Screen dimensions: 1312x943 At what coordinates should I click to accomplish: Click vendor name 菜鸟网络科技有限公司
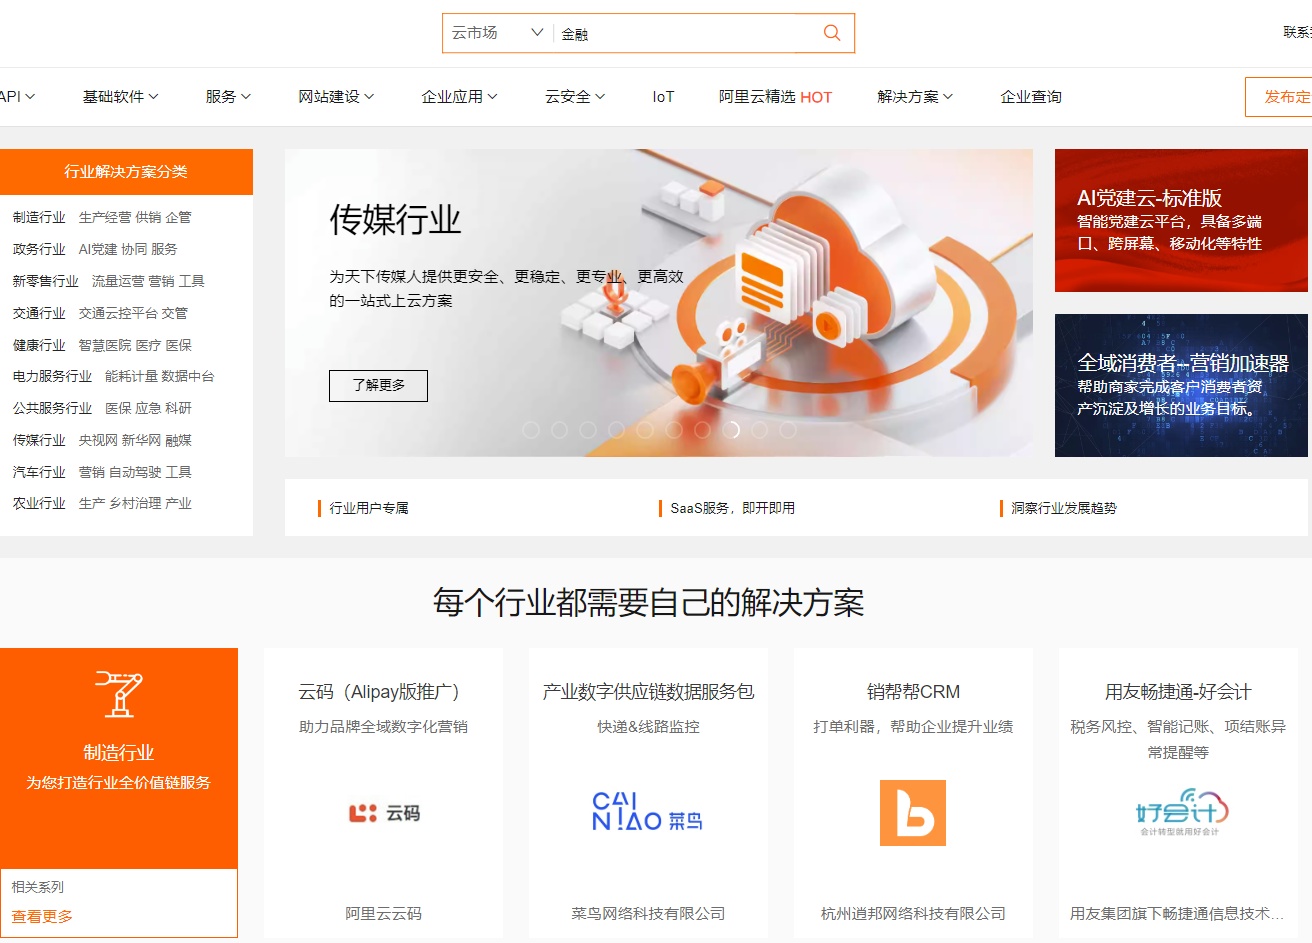click(x=648, y=913)
